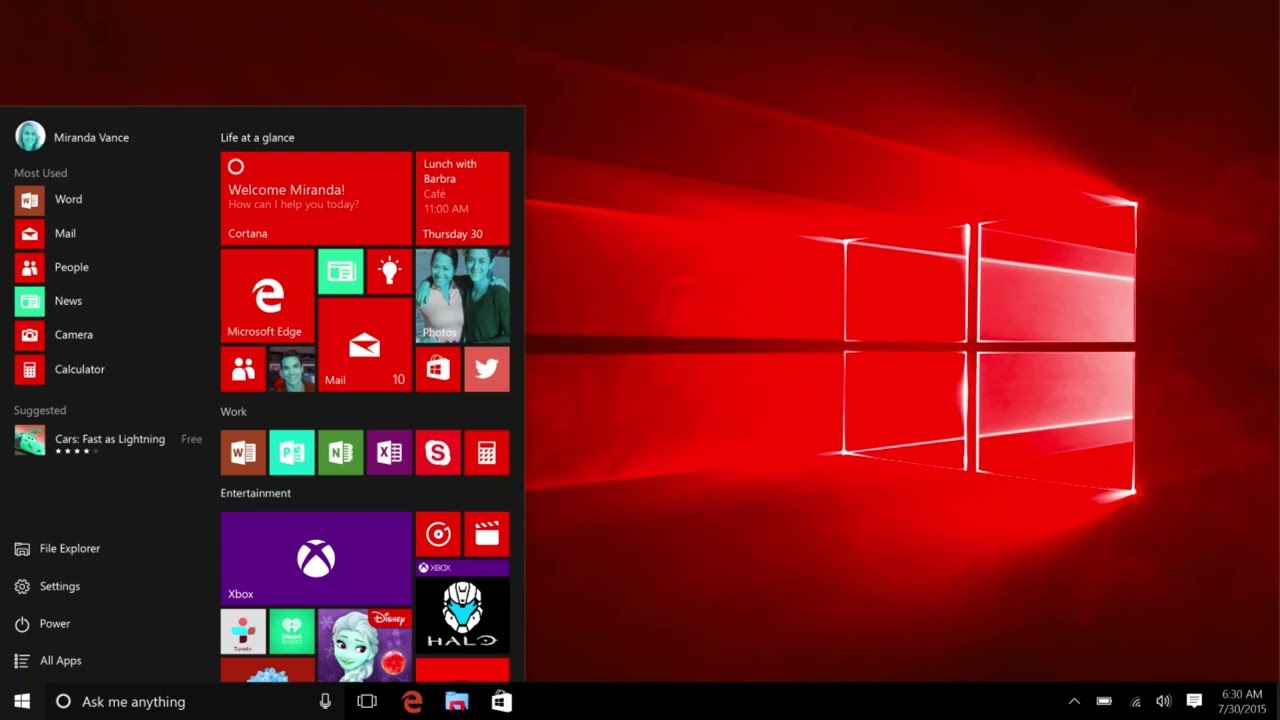Open Edge from the taskbar
This screenshot has height=720, width=1280.
[x=412, y=701]
